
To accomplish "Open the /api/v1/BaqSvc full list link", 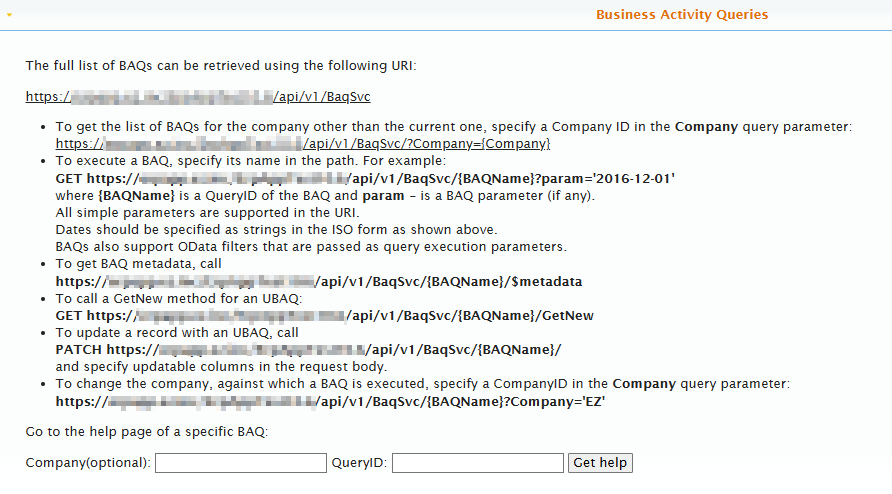I will pyautogui.click(x=198, y=97).
